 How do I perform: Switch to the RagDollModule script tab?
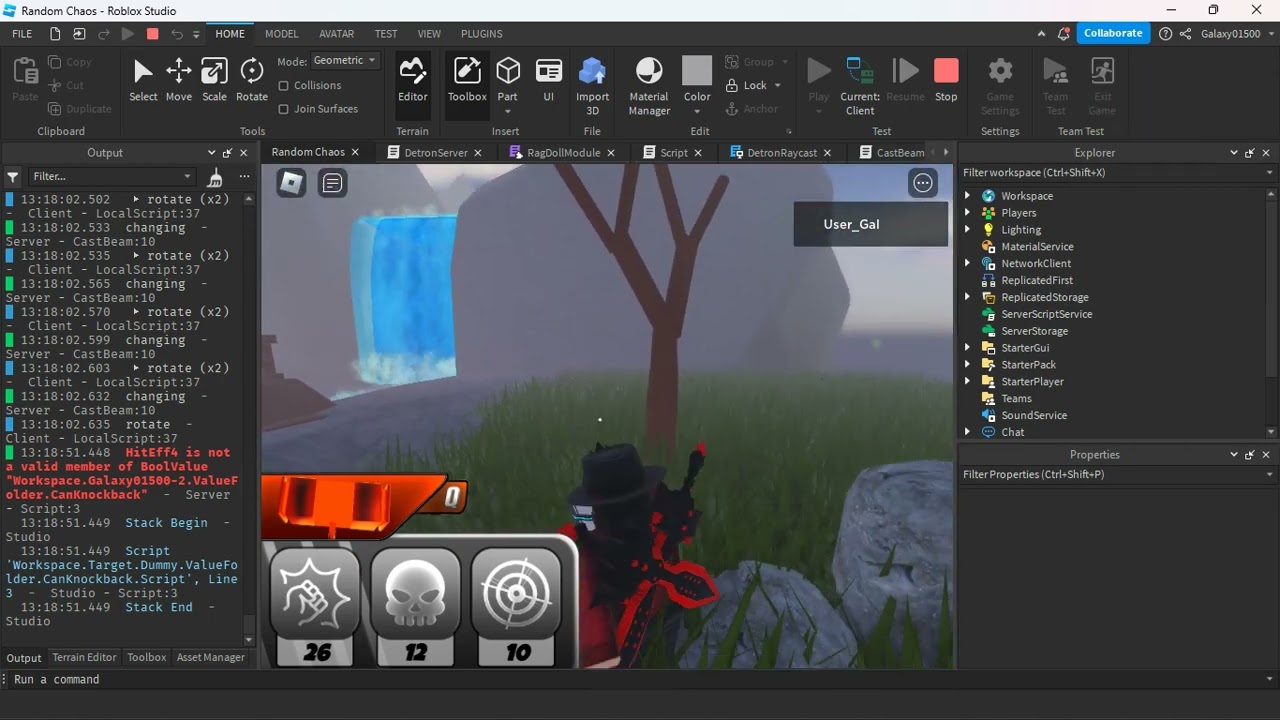(563, 153)
